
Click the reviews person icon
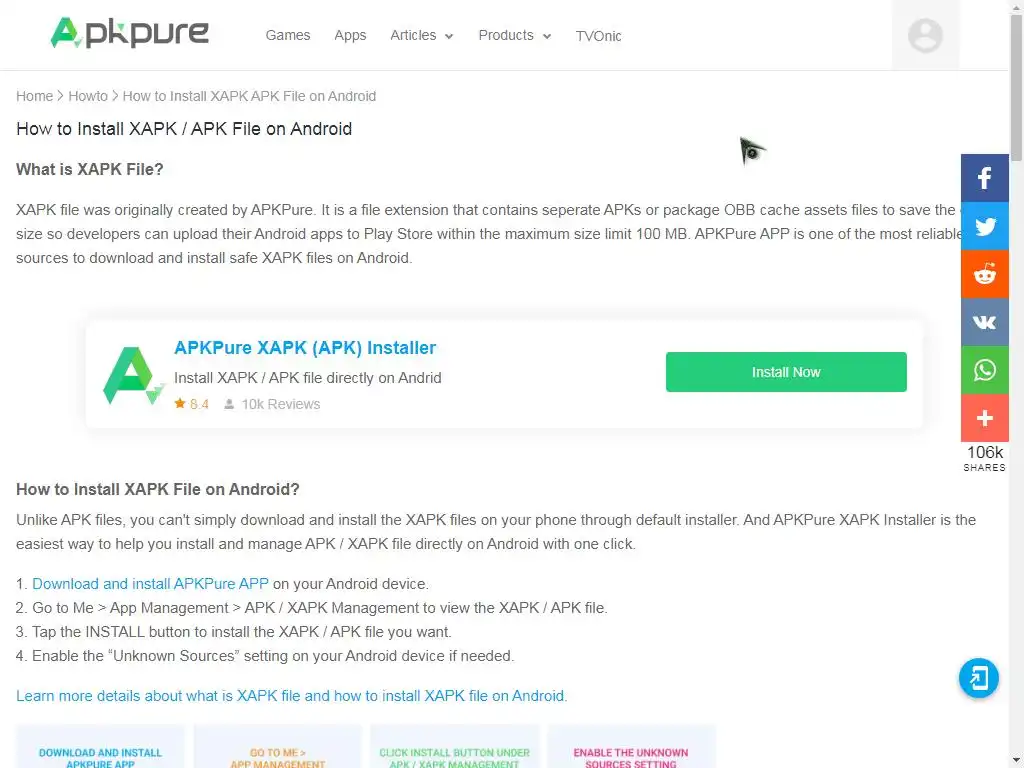[229, 404]
